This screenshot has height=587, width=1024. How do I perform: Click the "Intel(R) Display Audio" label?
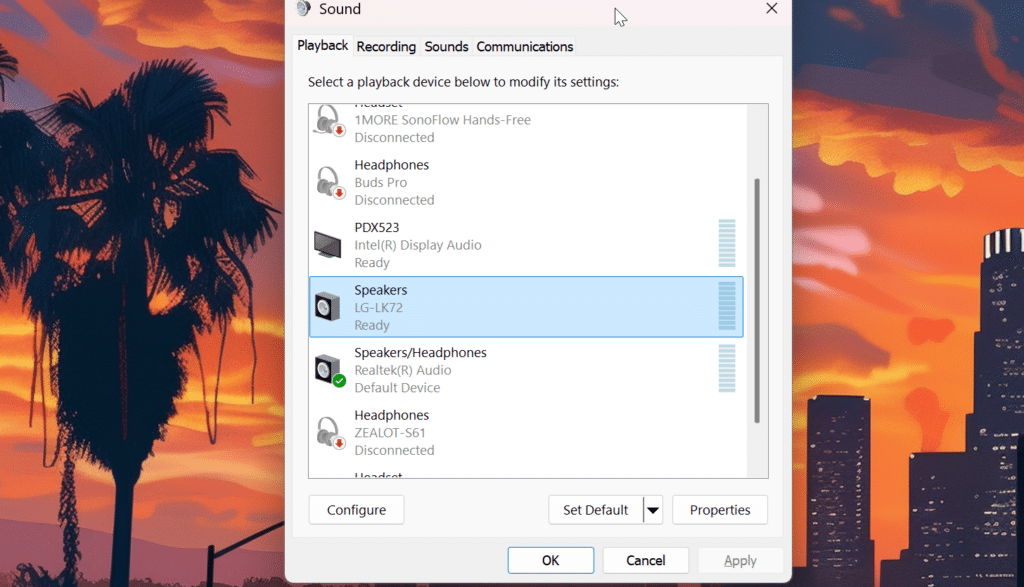(418, 246)
